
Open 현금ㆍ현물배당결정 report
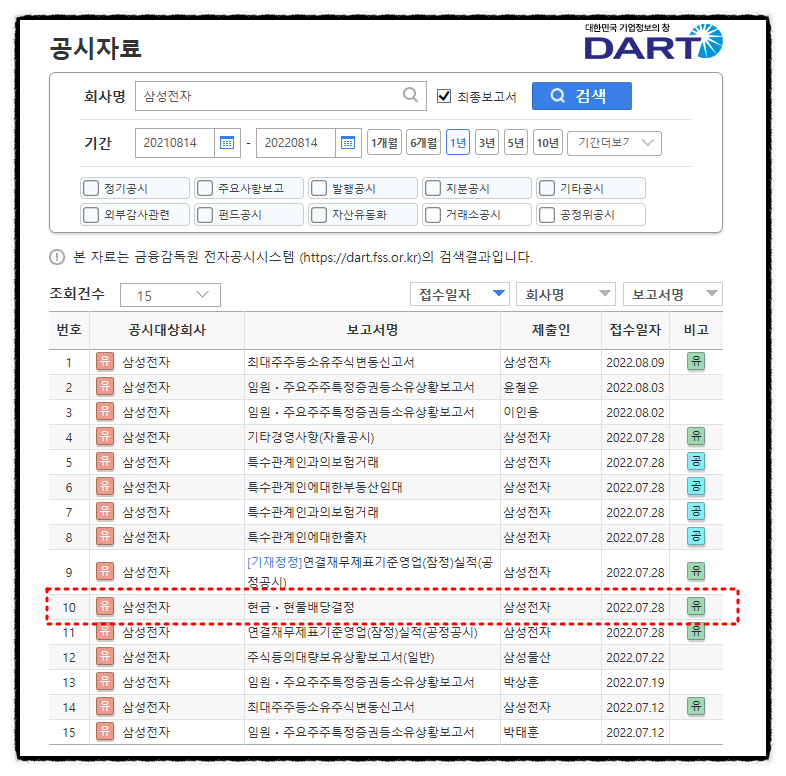301,607
